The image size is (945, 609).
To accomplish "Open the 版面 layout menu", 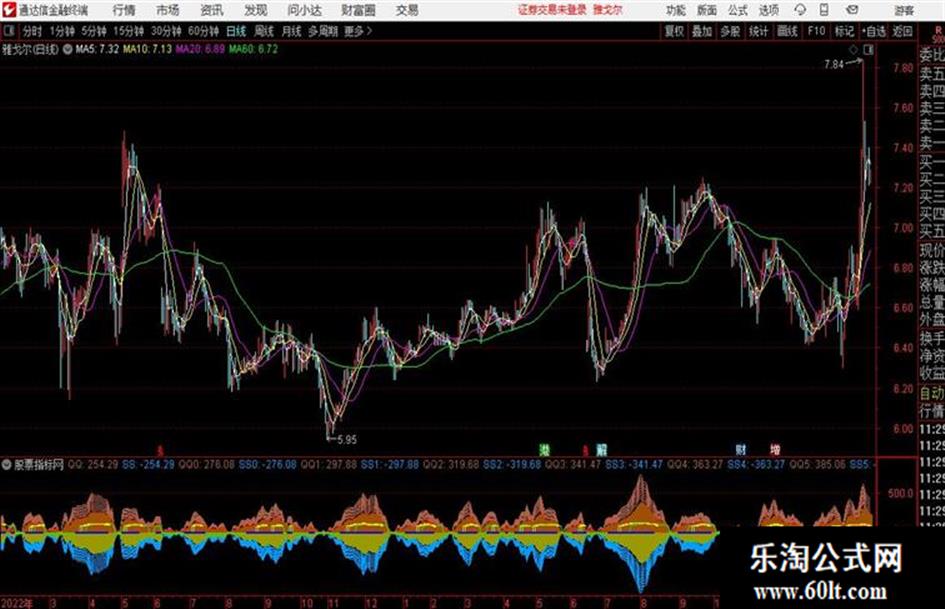I will click(x=707, y=10).
